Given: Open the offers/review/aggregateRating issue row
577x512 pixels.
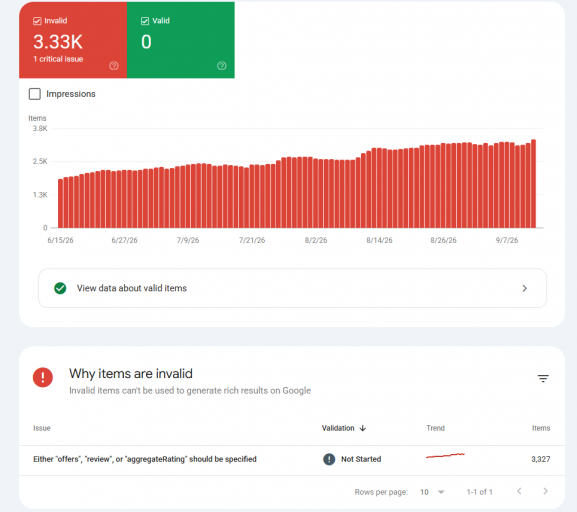Looking at the screenshot, I should (292, 459).
